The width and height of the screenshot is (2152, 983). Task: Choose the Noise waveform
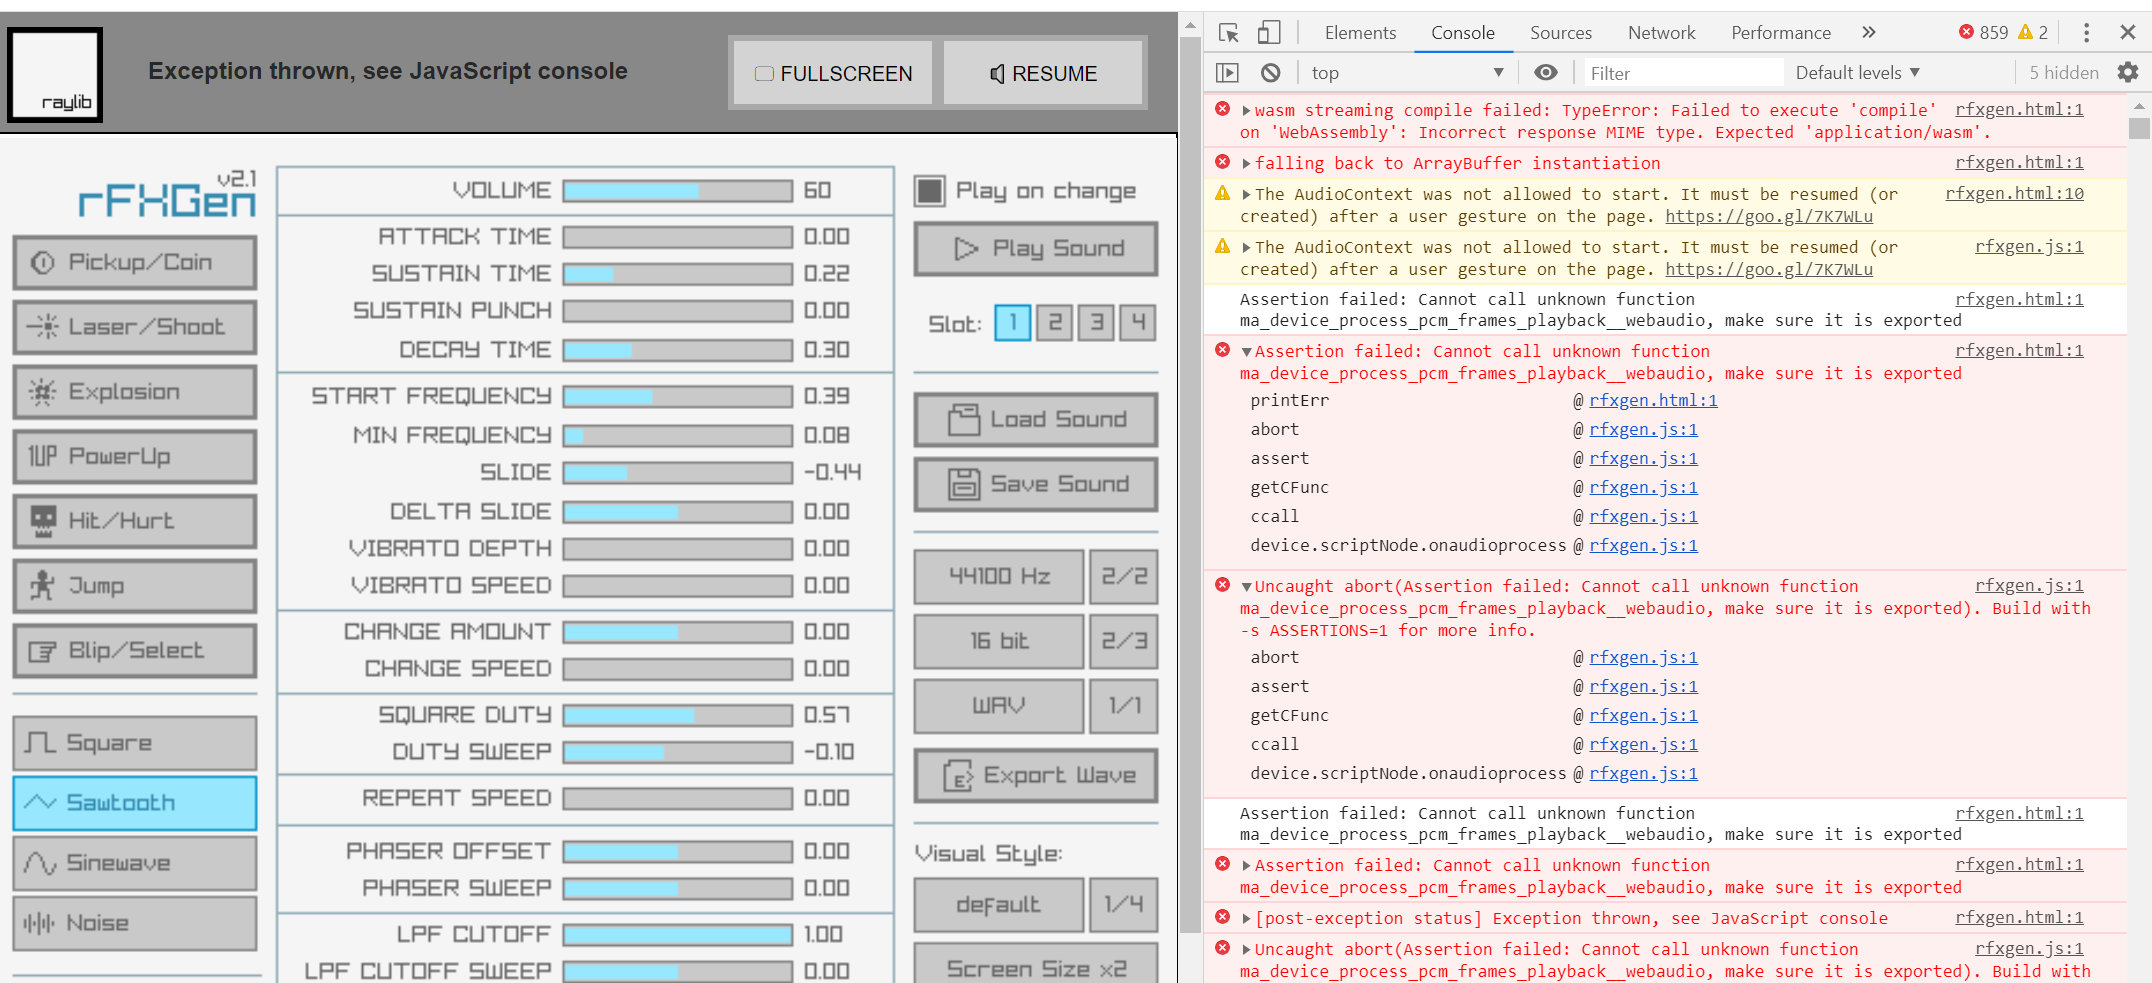(x=134, y=922)
